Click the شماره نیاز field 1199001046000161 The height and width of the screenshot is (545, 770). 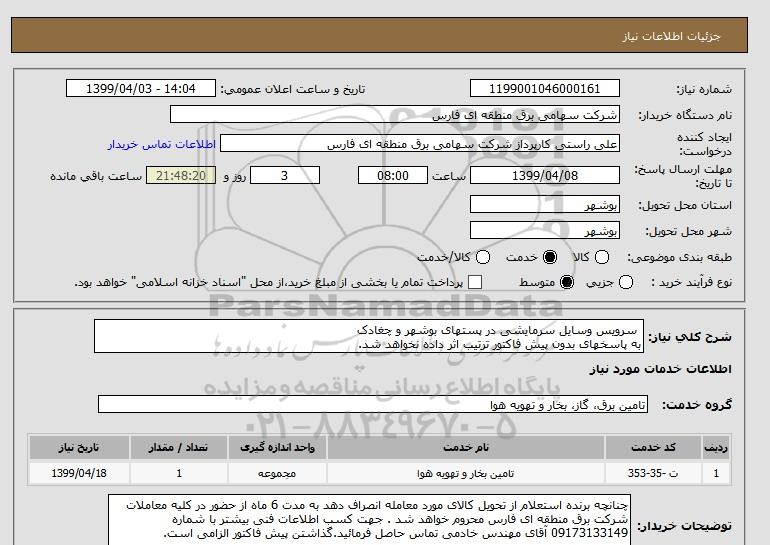click(x=545, y=88)
